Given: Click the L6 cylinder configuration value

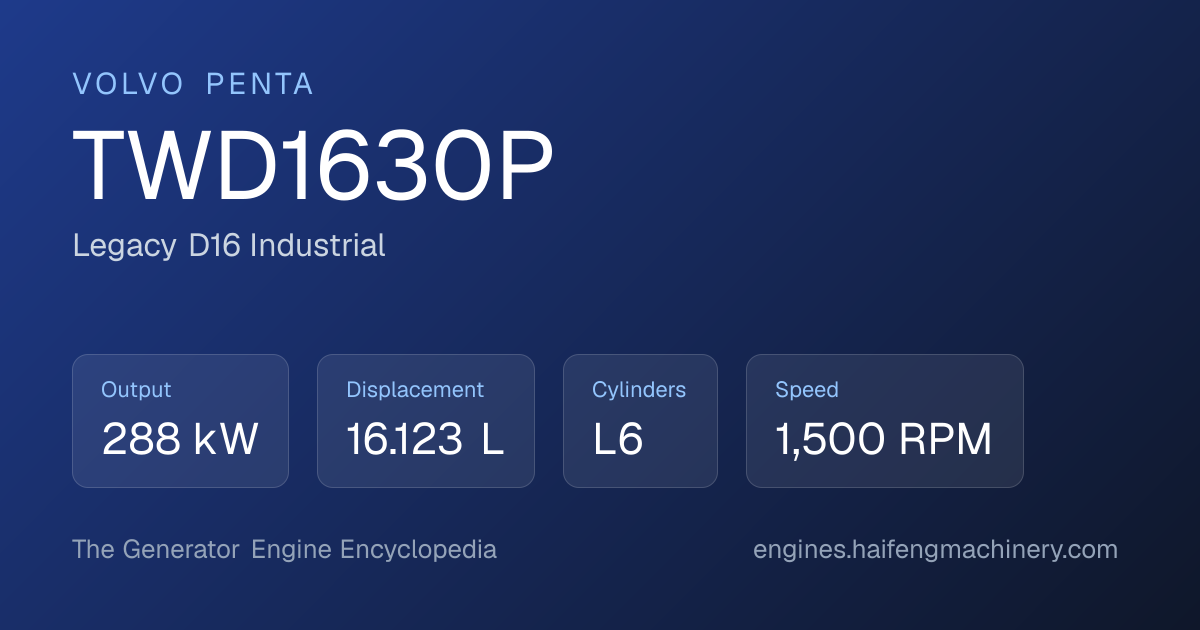Looking at the screenshot, I should [x=618, y=440].
